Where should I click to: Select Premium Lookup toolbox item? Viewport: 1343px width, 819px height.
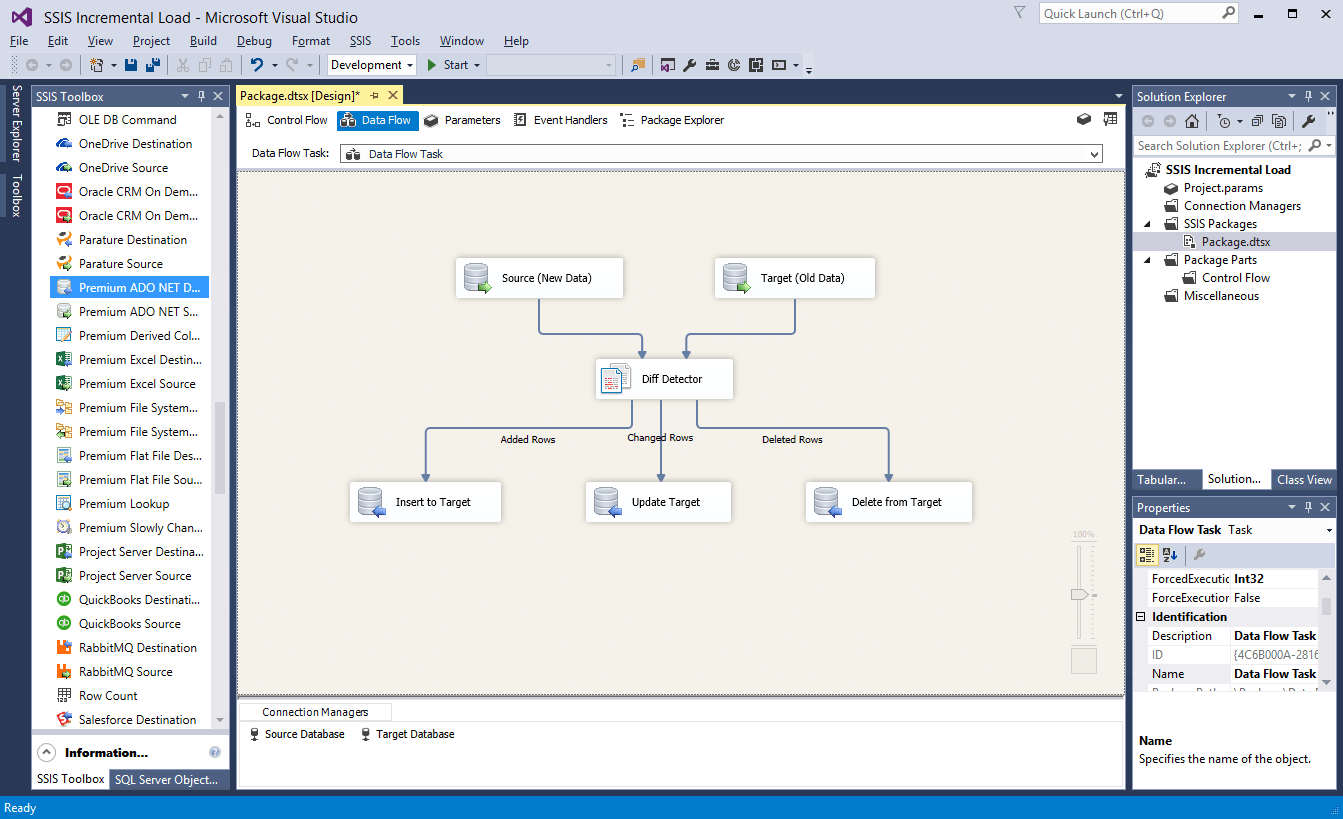point(124,504)
